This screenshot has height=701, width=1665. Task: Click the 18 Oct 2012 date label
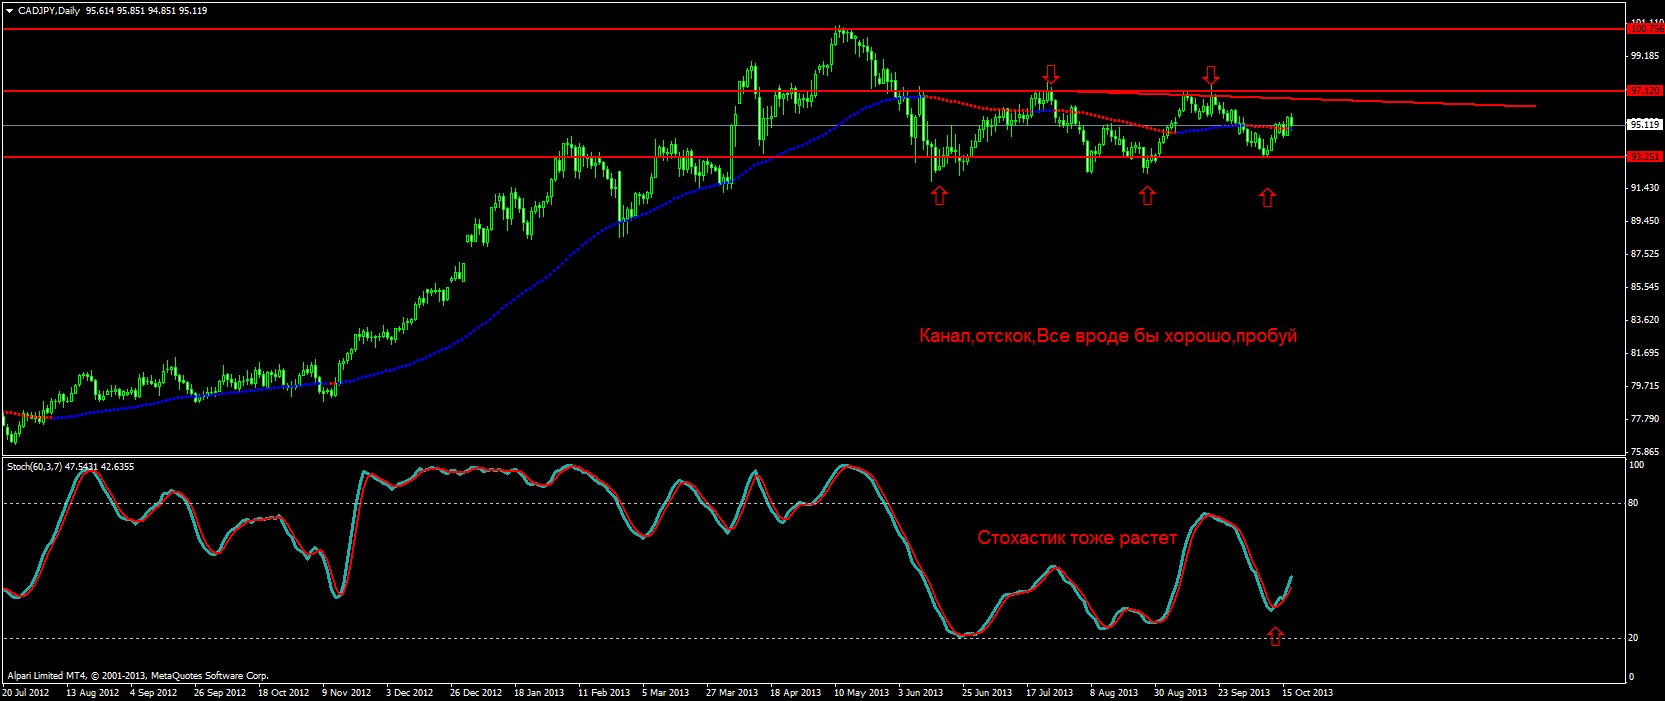point(284,693)
